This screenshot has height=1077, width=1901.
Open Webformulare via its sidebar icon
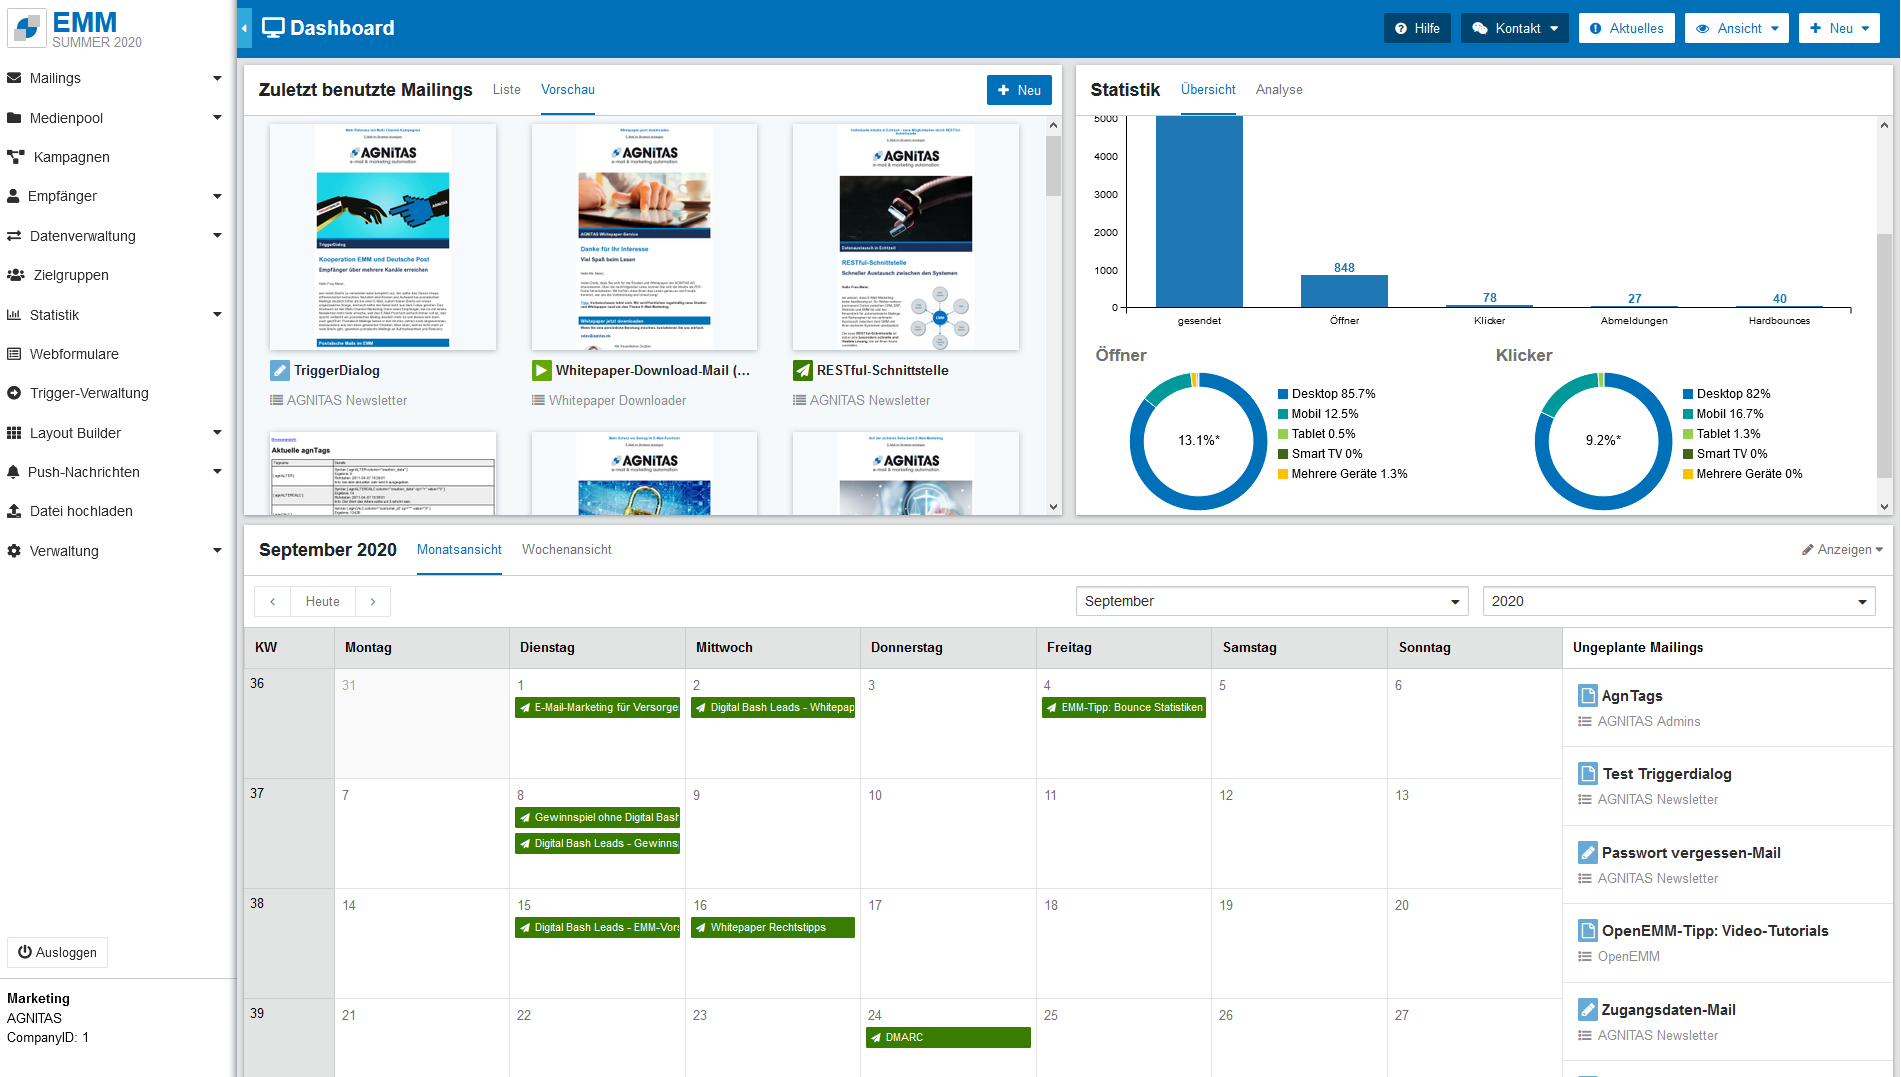tap(14, 354)
